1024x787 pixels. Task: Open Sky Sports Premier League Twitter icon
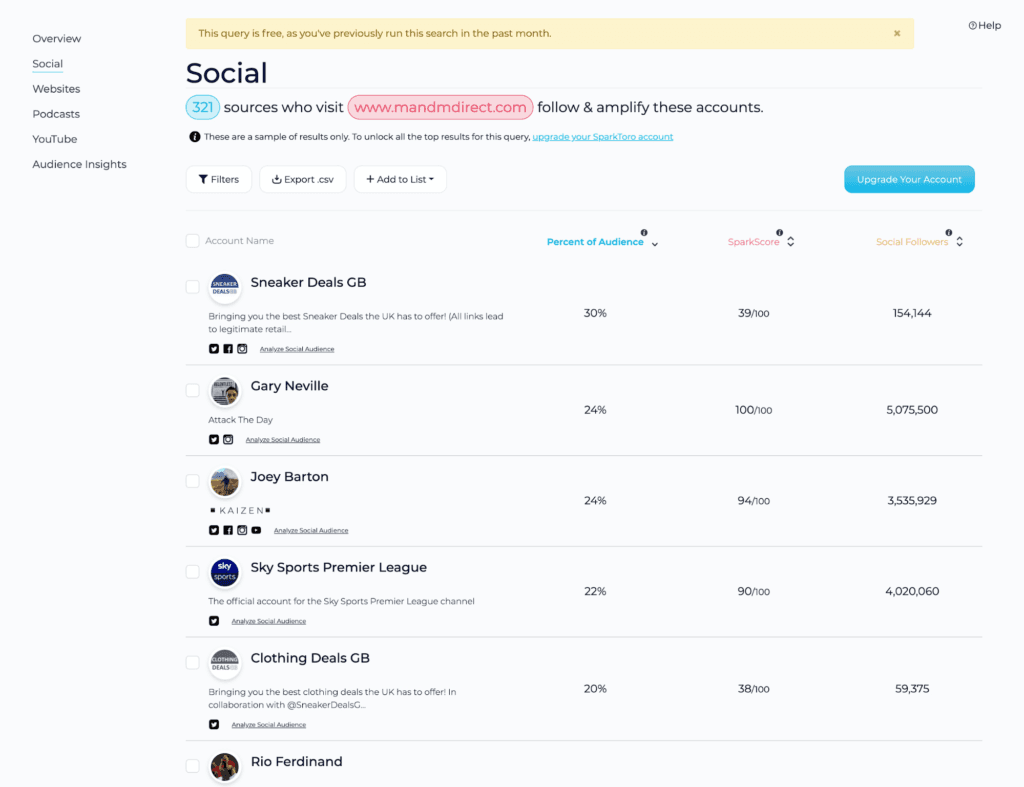(214, 621)
